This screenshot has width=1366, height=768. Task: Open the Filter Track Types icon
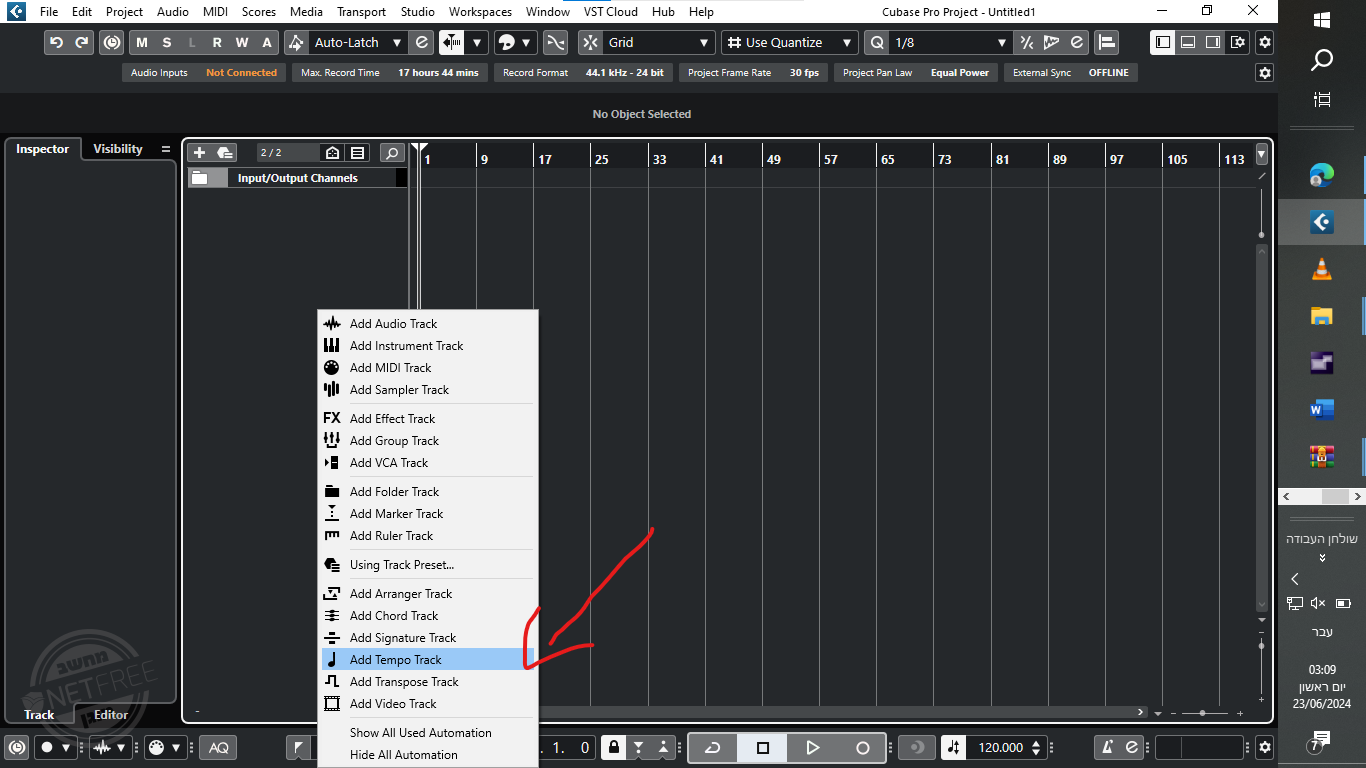(x=357, y=152)
